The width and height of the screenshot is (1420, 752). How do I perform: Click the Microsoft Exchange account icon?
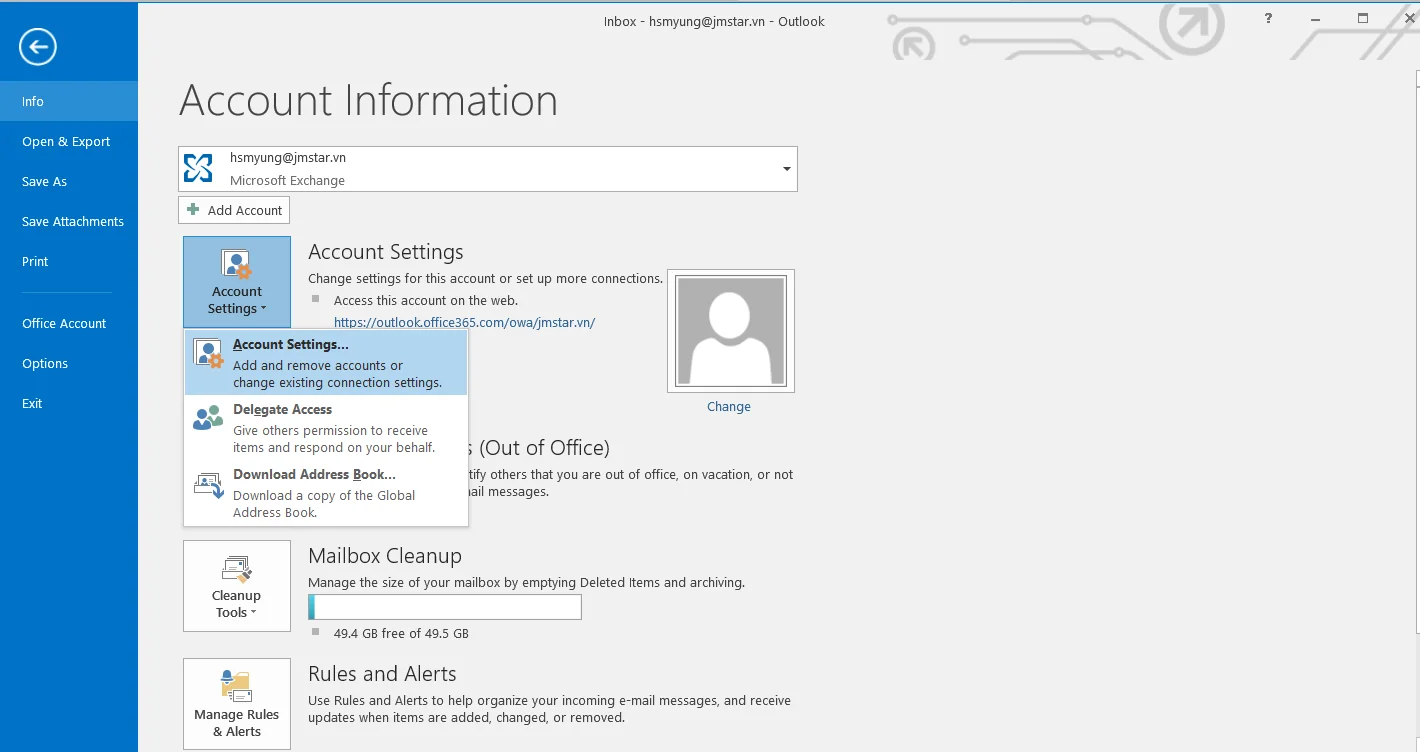(198, 168)
